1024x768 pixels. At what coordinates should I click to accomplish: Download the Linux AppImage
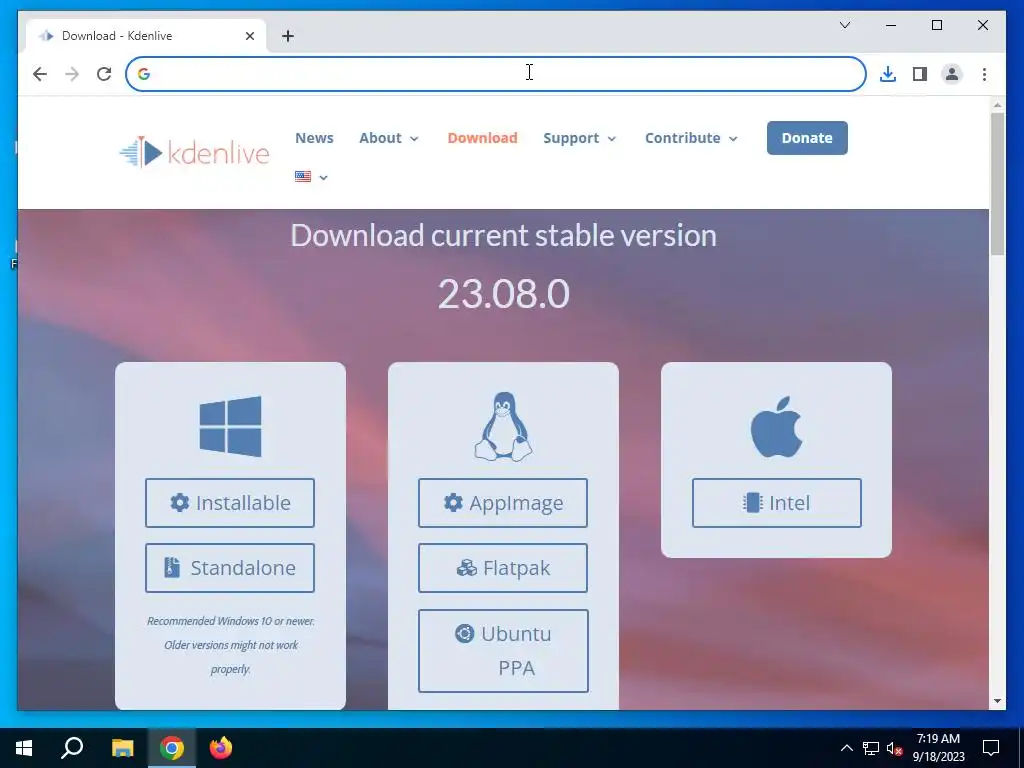point(503,503)
